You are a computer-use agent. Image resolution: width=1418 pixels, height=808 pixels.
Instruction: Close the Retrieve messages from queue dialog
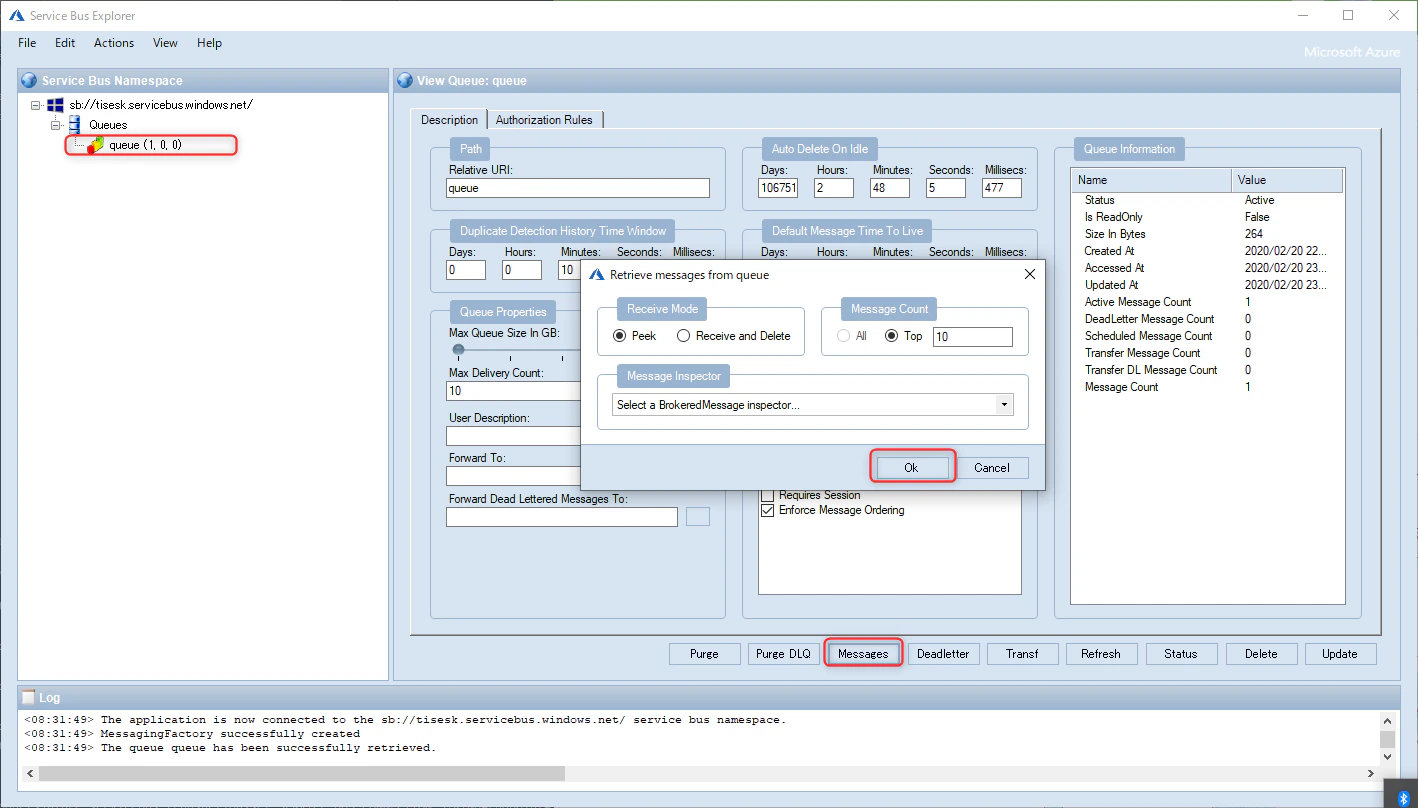(x=1030, y=274)
